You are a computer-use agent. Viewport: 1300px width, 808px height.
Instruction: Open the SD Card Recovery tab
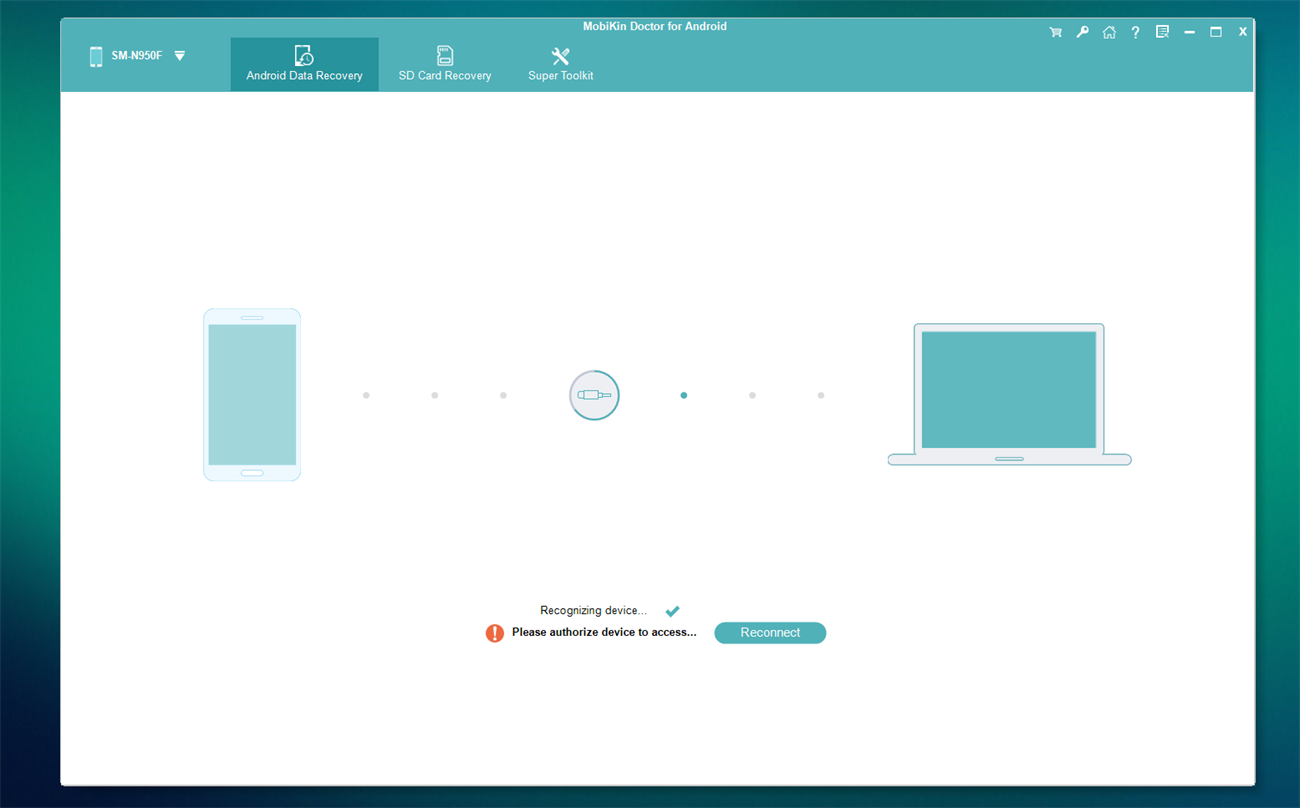[445, 64]
